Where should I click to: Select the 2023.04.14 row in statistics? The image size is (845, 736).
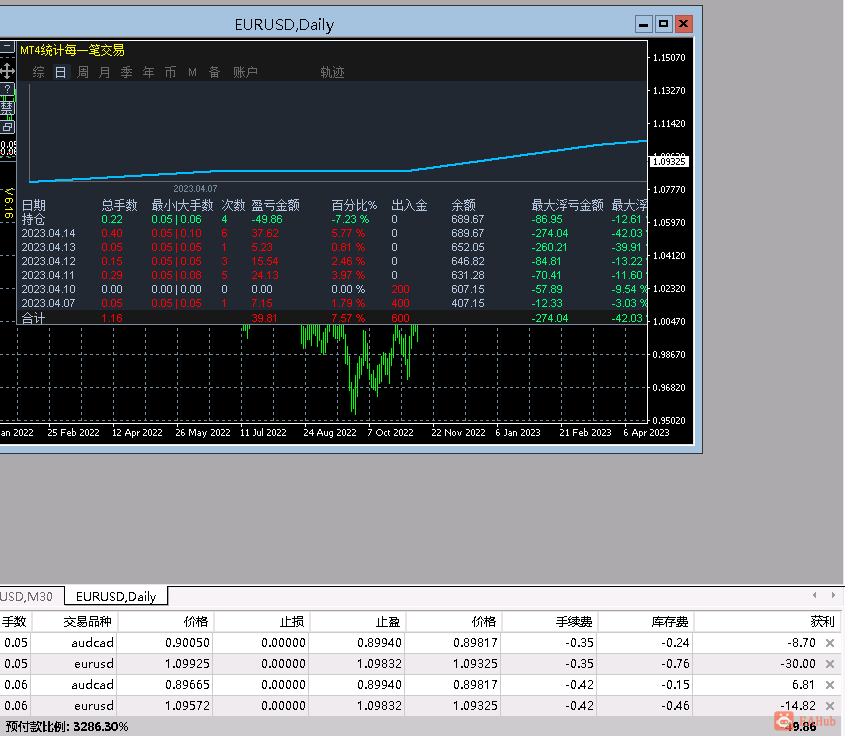49,233
